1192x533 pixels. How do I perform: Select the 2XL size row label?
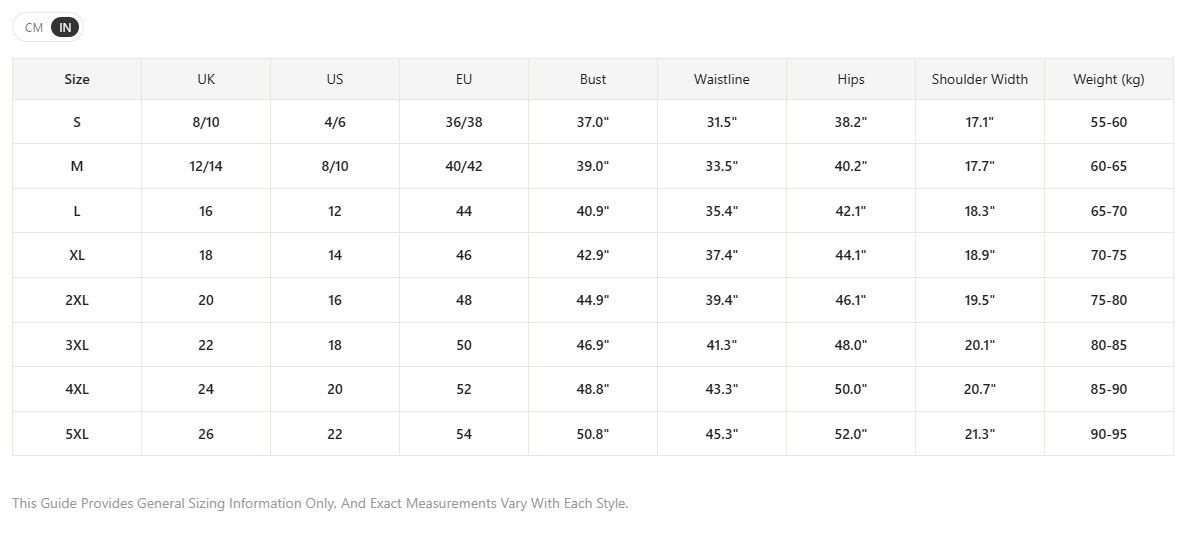coord(77,300)
